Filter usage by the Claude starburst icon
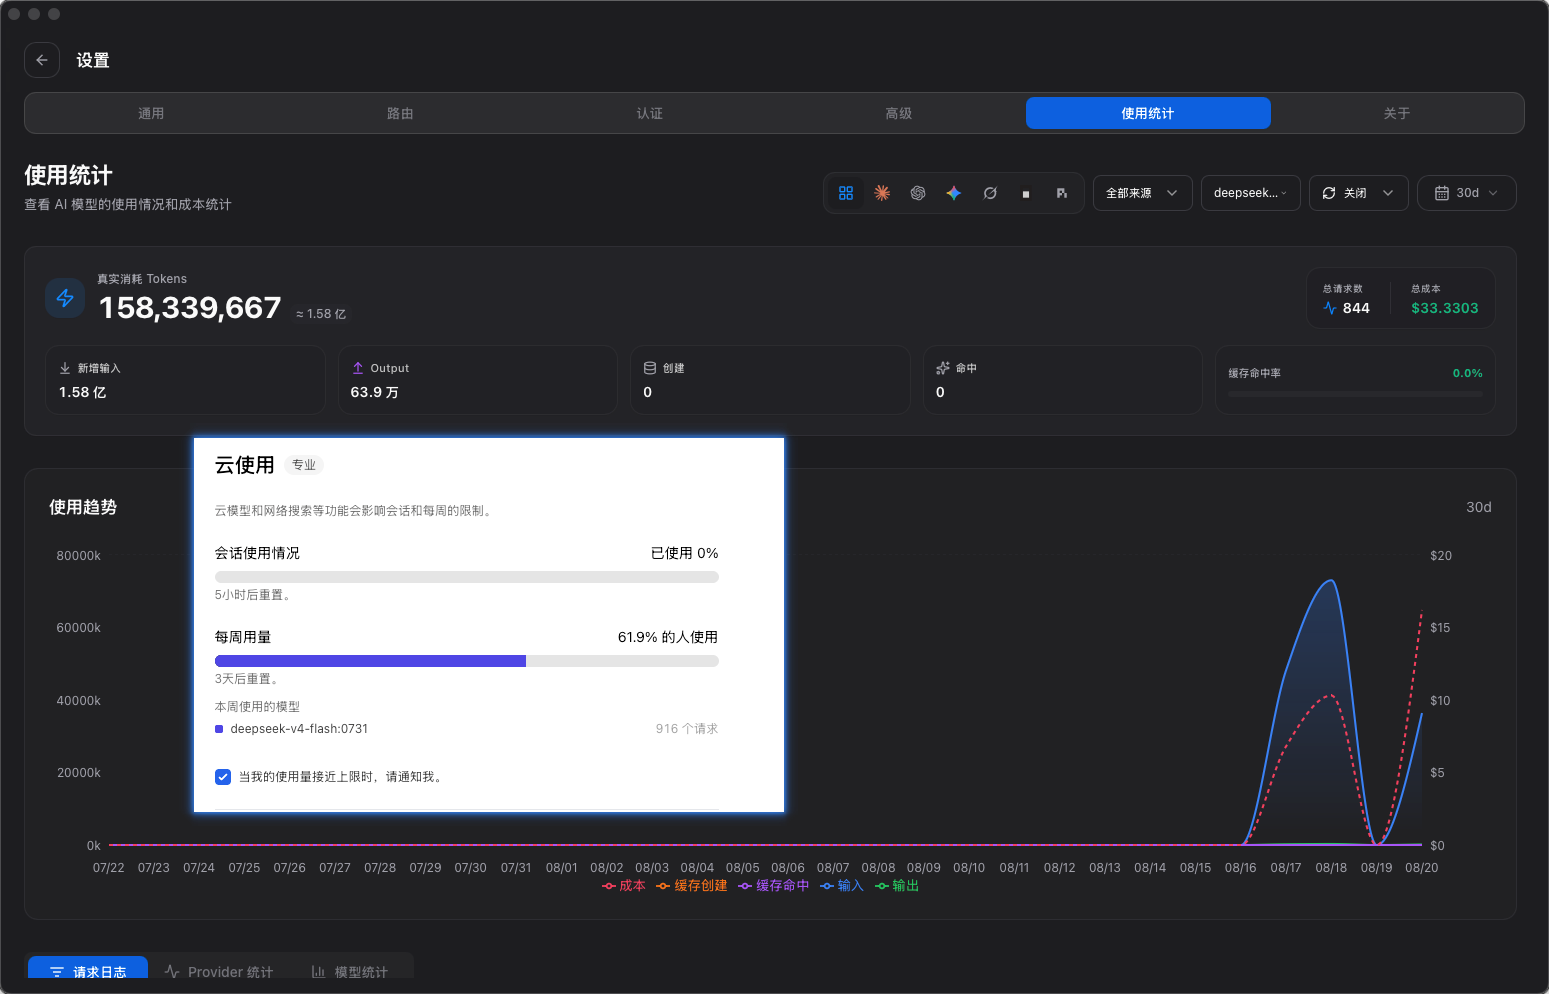The image size is (1549, 994). [882, 193]
